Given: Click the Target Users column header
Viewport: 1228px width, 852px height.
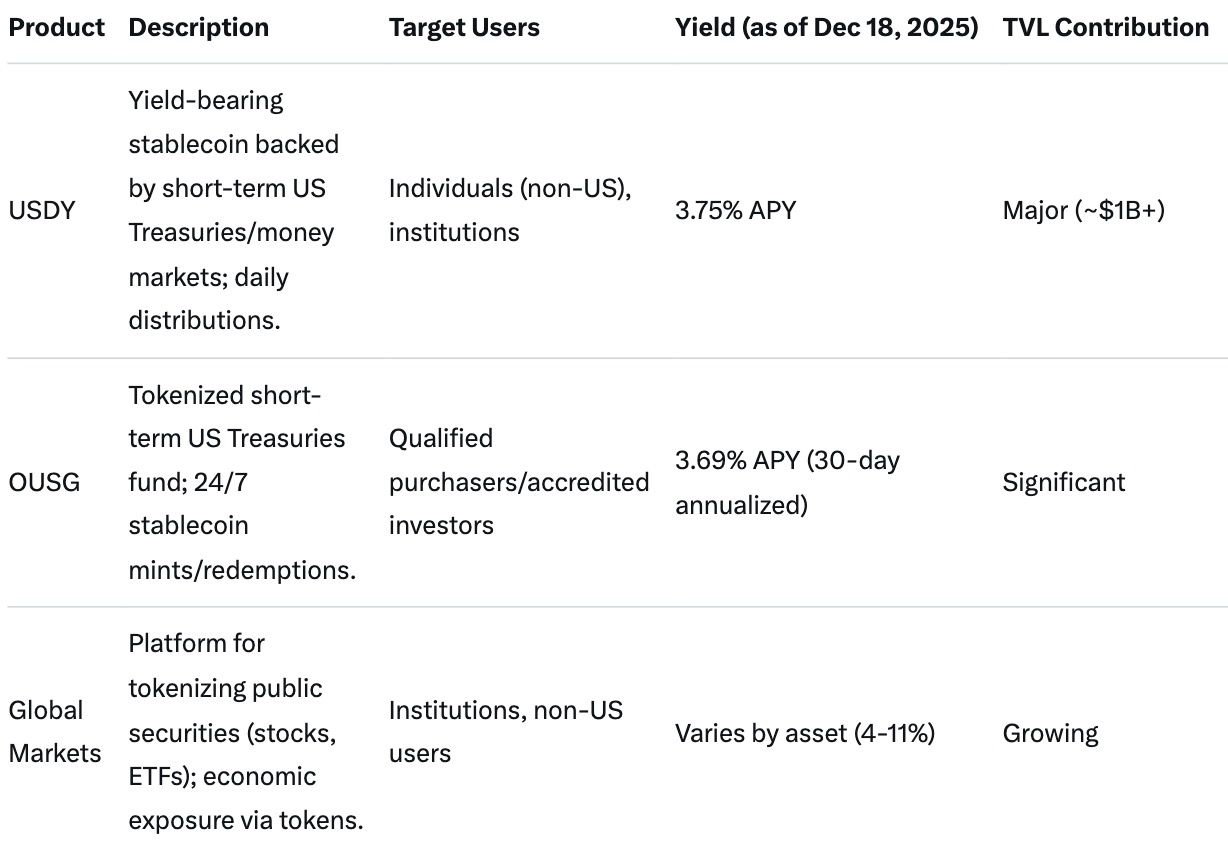Looking at the screenshot, I should (464, 28).
